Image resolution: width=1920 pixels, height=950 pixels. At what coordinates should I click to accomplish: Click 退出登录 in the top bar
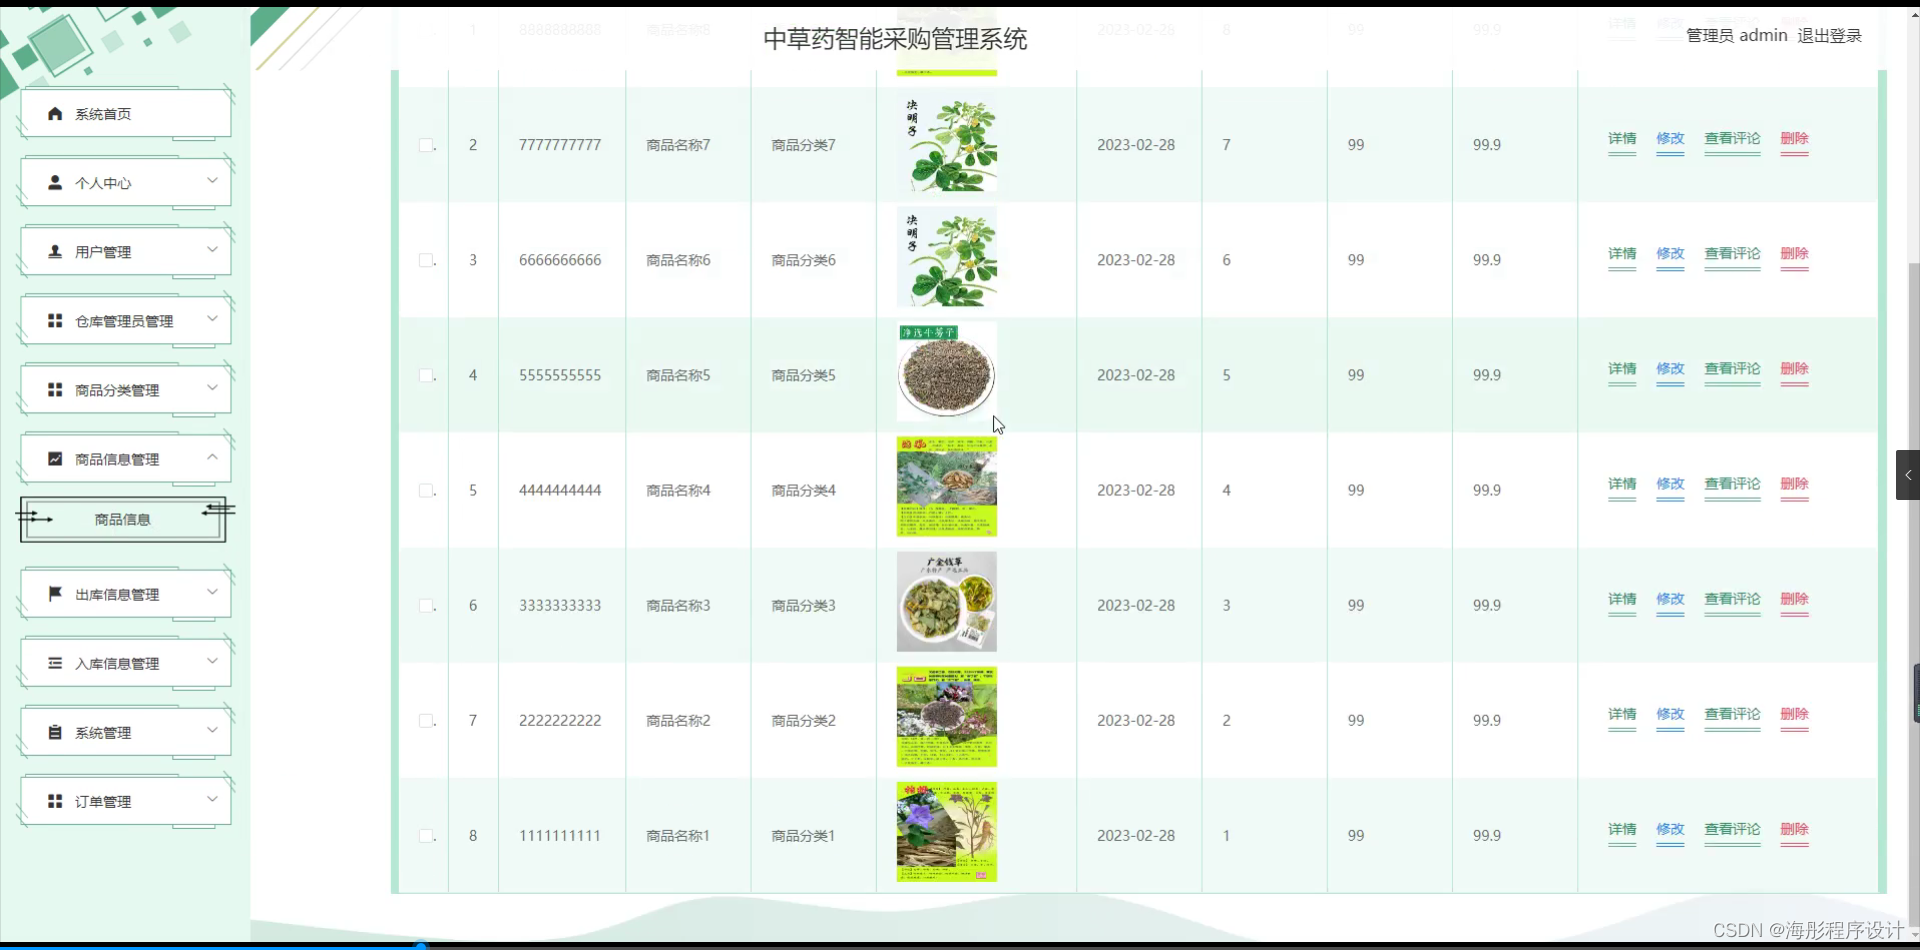click(1830, 35)
